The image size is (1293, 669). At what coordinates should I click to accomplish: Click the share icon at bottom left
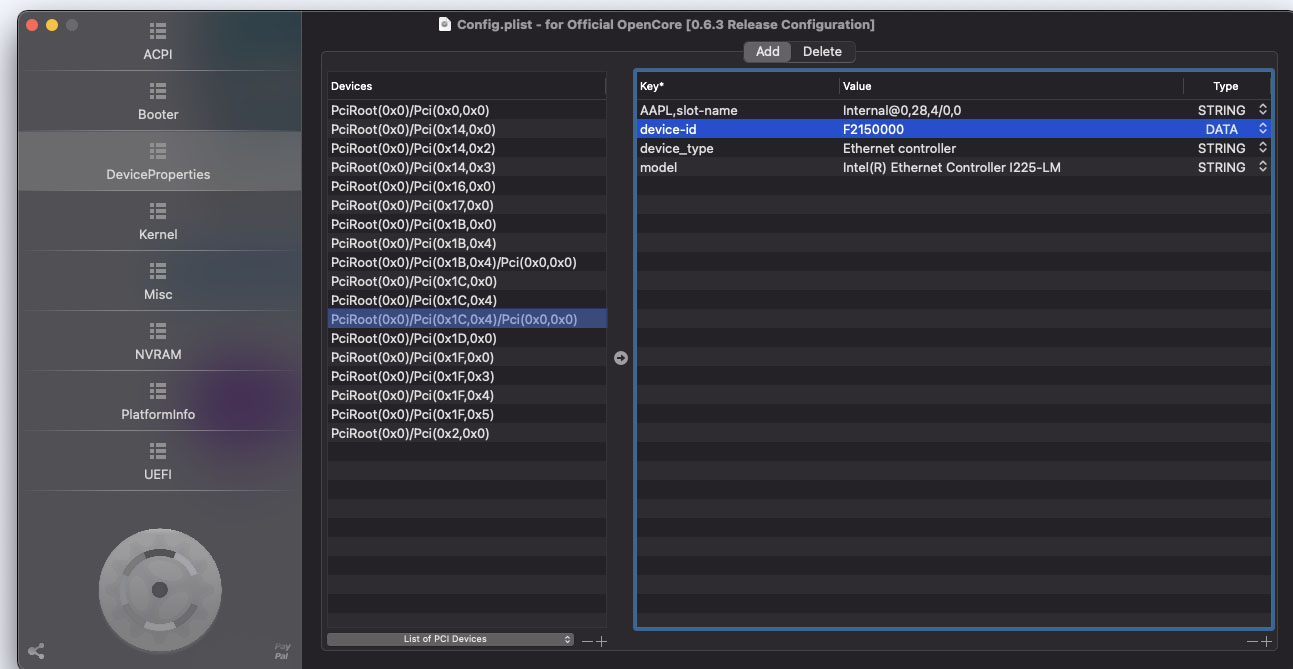tap(36, 651)
